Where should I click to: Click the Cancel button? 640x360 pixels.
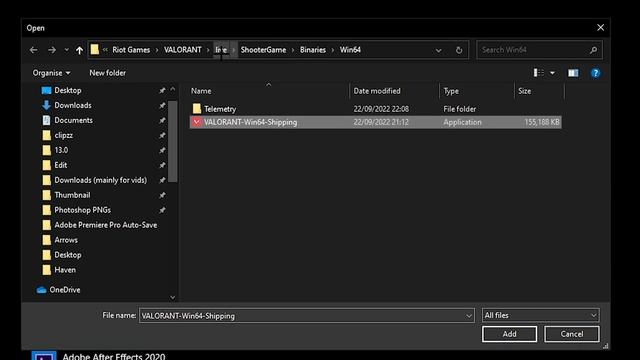point(572,334)
